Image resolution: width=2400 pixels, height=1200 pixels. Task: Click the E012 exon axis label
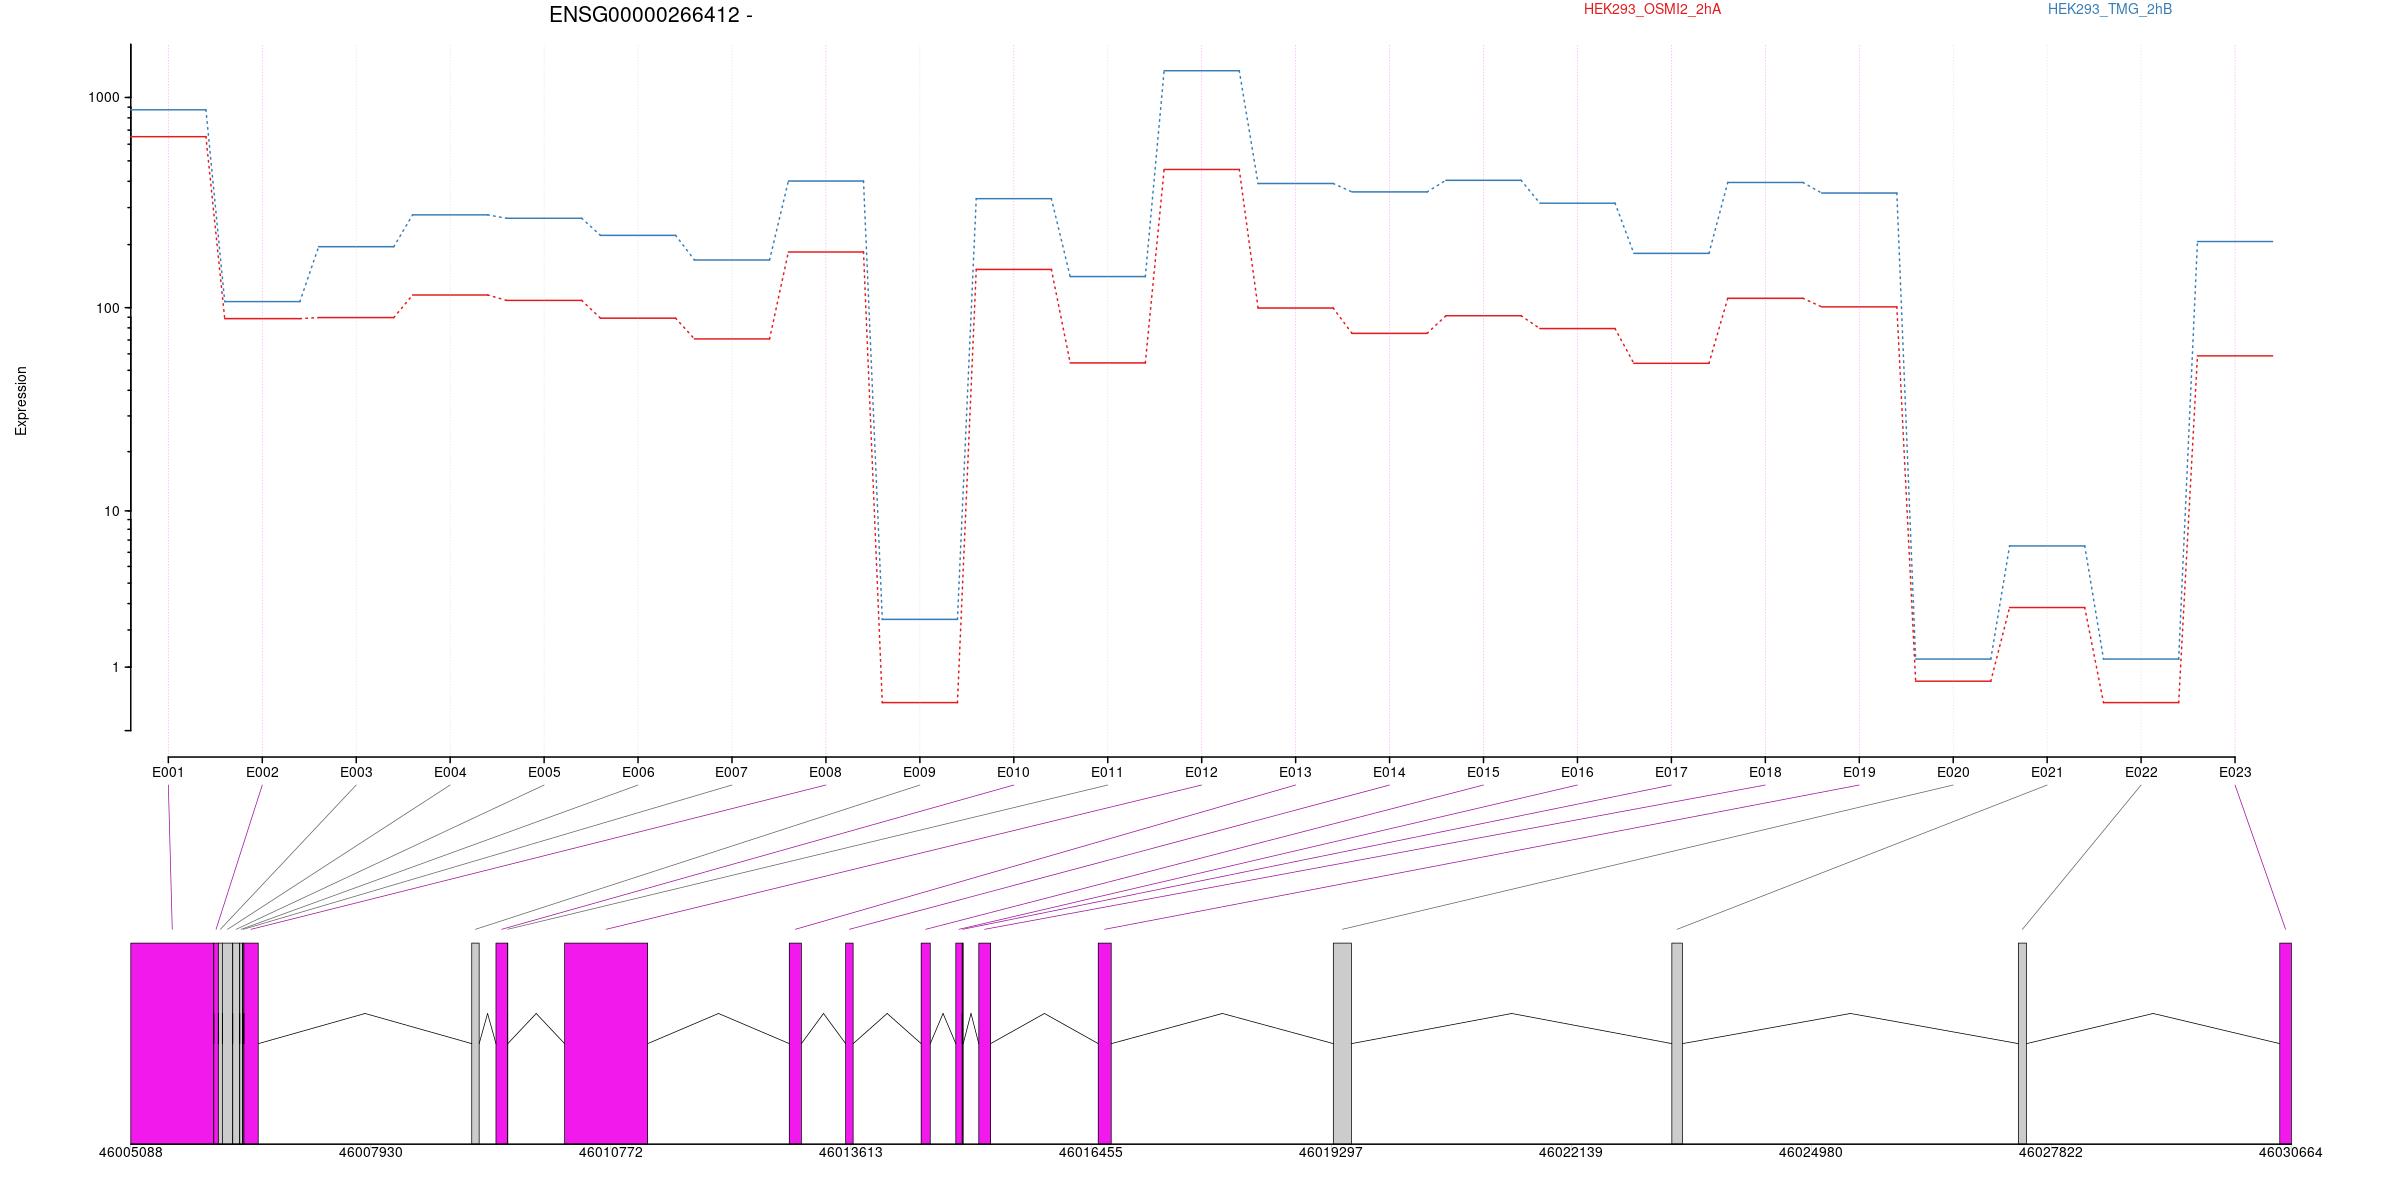pyautogui.click(x=1201, y=772)
